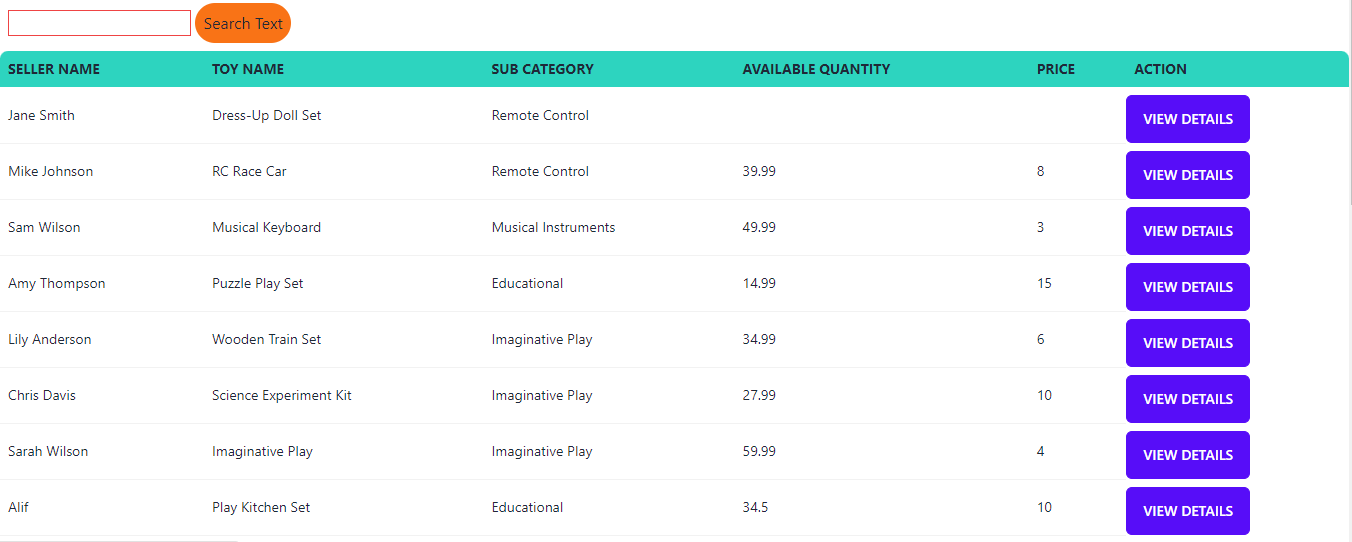This screenshot has width=1352, height=542.
Task: Open View Details for RC Race Car
Action: point(1187,175)
